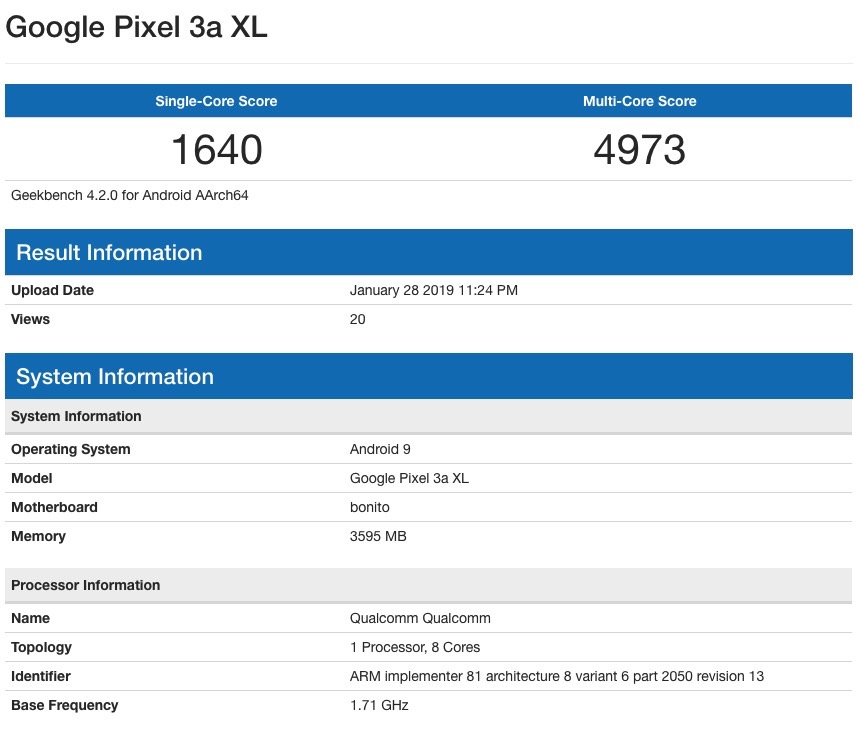Click the gray 'System Information' subheader row
This screenshot has height=737, width=857.
(x=428, y=416)
